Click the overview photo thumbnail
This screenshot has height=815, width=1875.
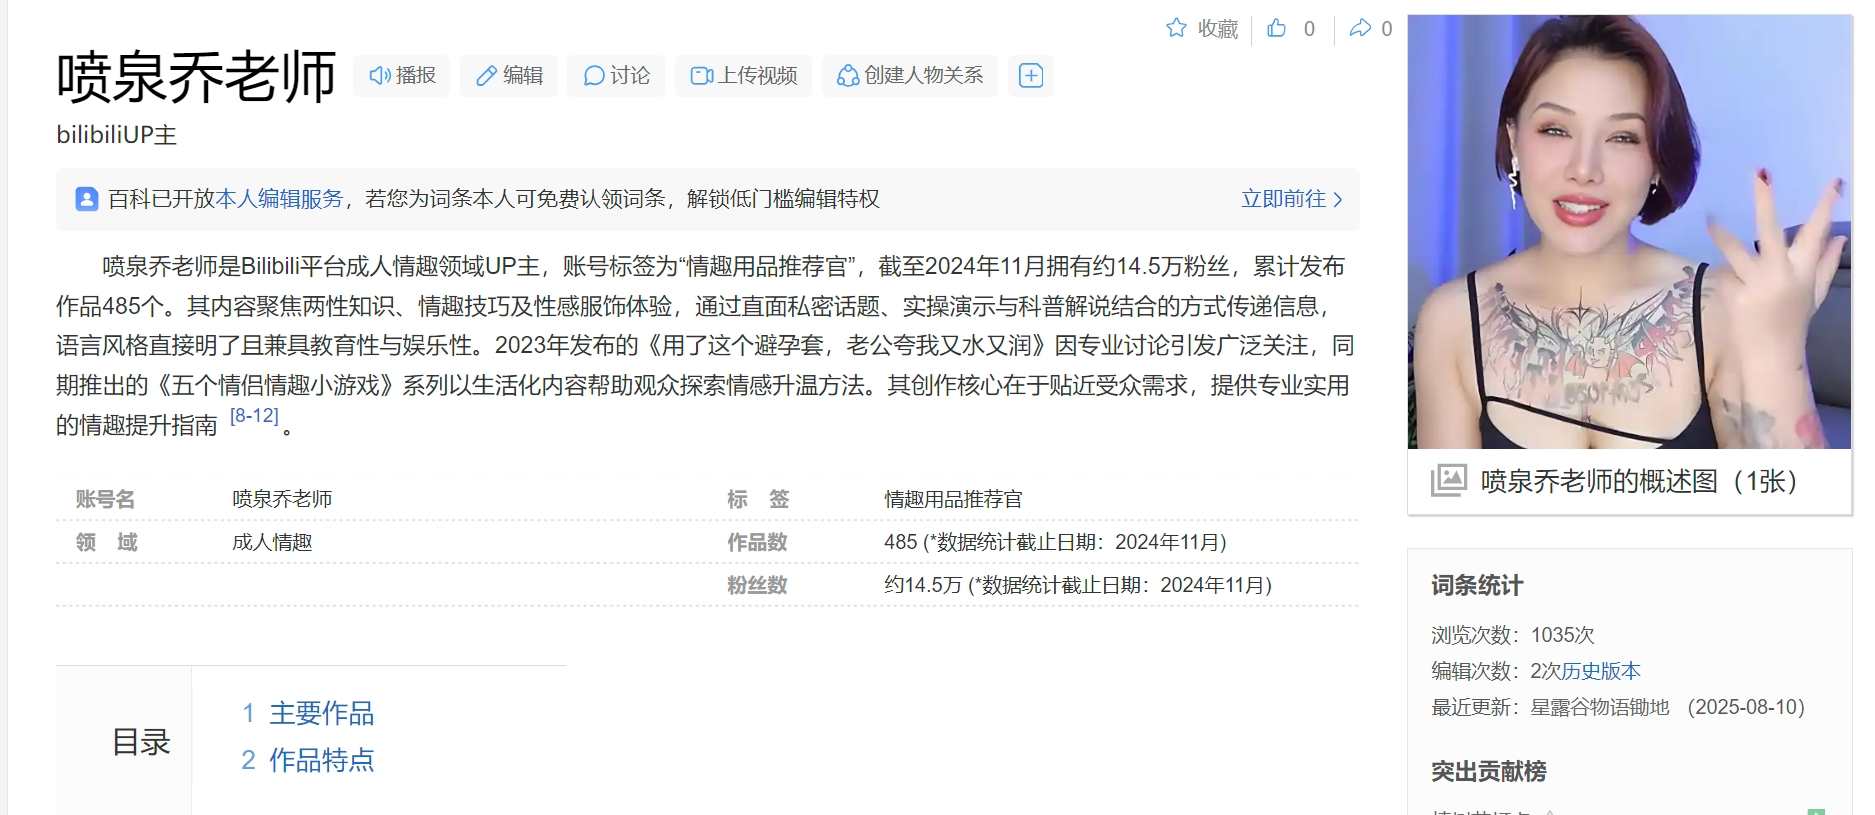pyautogui.click(x=1629, y=232)
